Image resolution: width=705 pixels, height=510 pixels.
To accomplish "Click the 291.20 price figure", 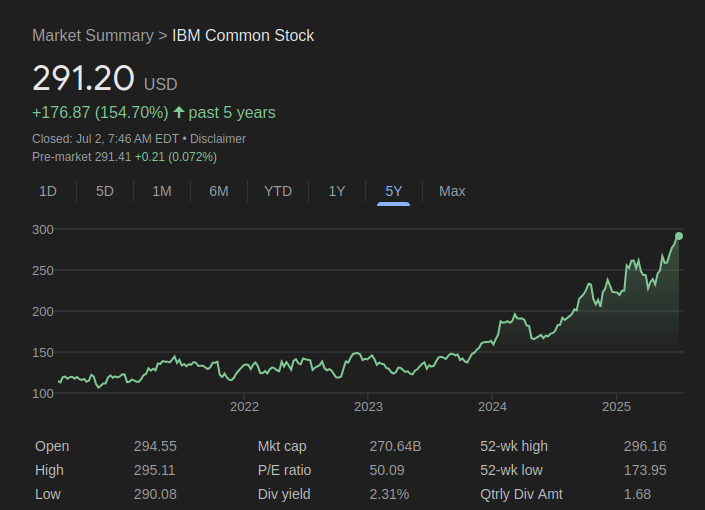I will pyautogui.click(x=83, y=78).
